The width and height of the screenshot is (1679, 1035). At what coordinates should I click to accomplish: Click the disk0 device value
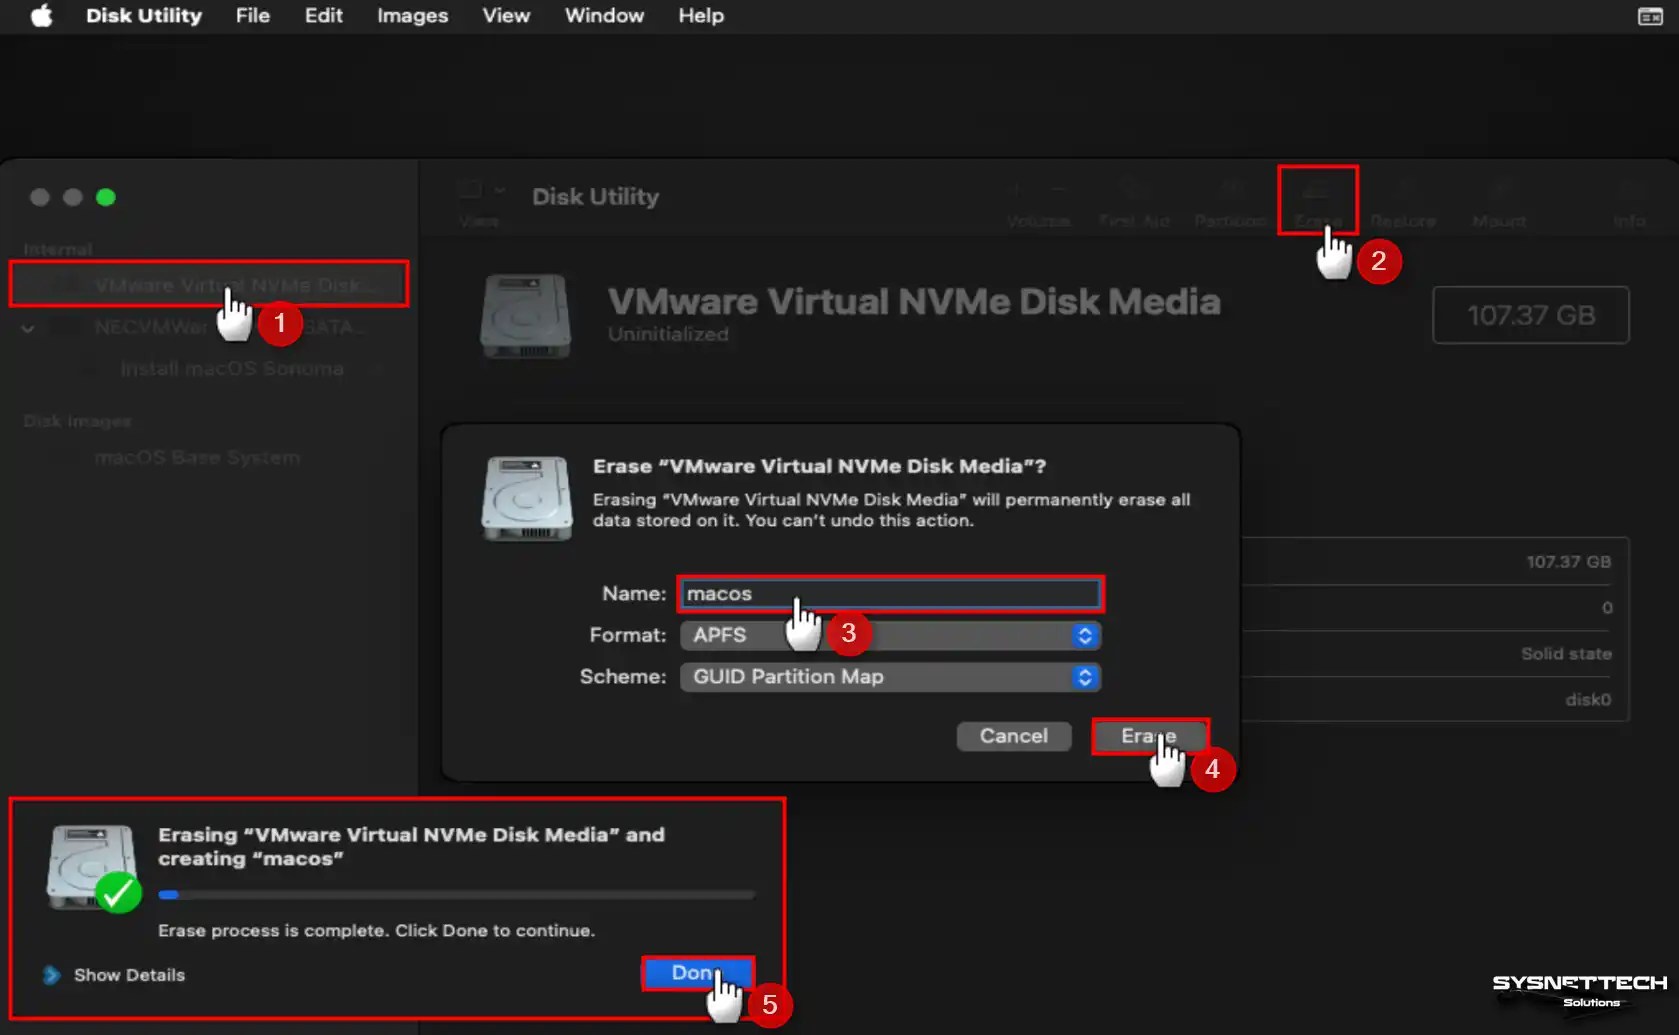coord(1588,700)
